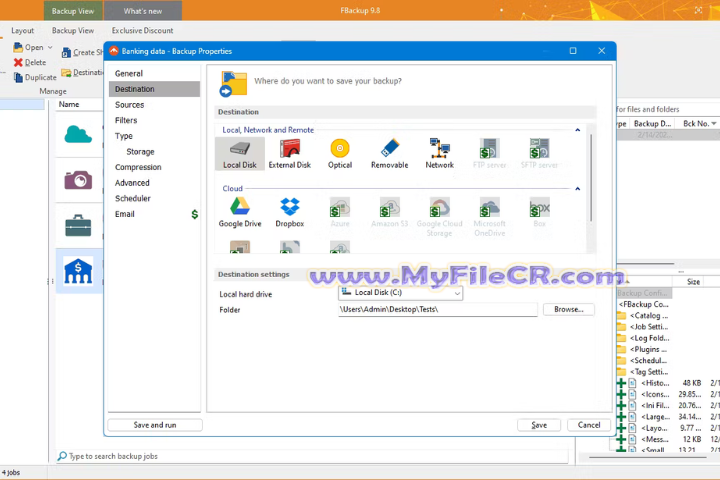Open Bck No. column dropdown arrow

(x=714, y=124)
